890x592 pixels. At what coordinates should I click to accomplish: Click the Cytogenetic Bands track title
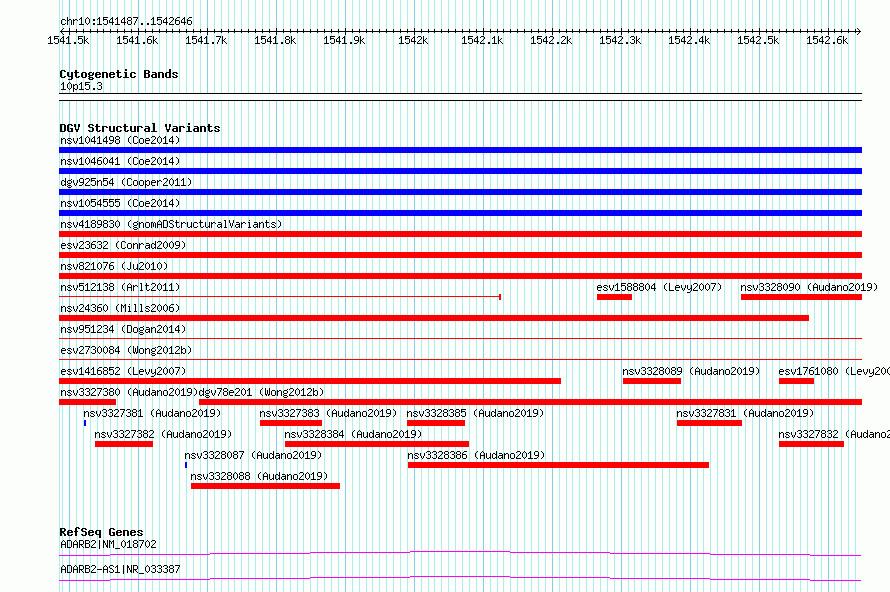coord(119,74)
